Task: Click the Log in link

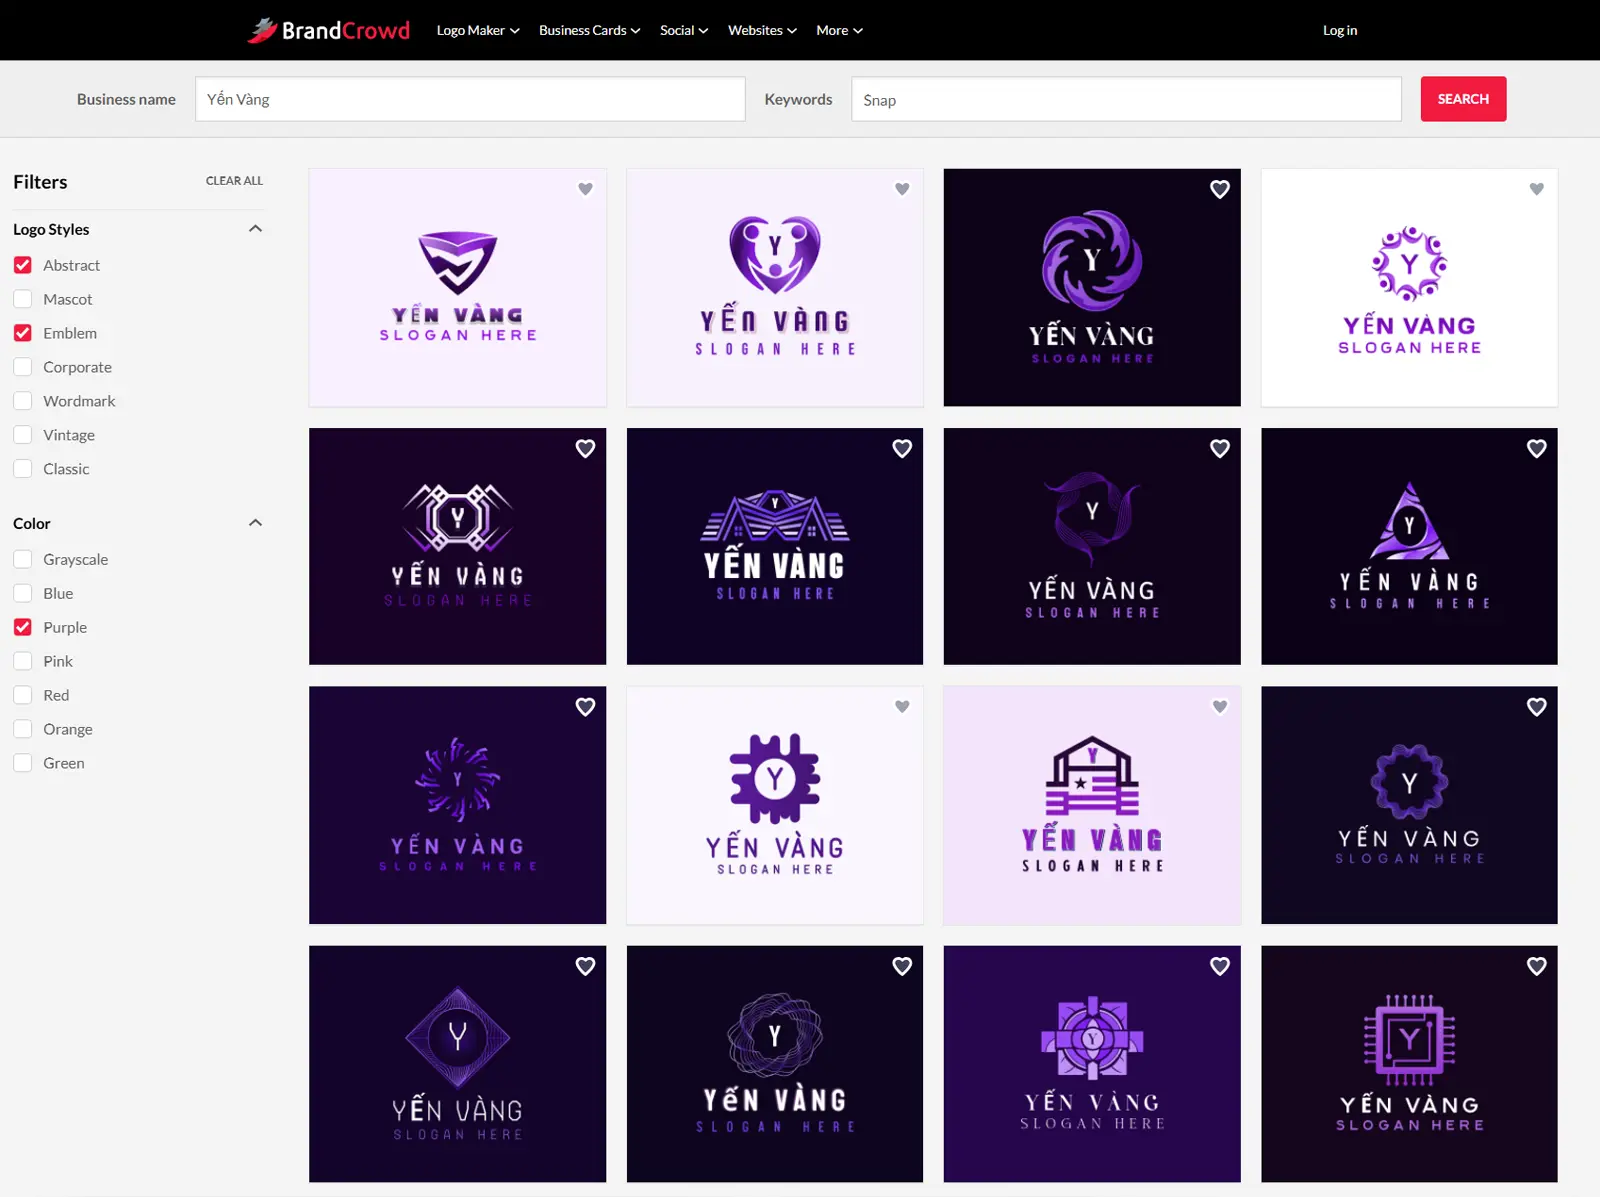Action: coord(1340,30)
